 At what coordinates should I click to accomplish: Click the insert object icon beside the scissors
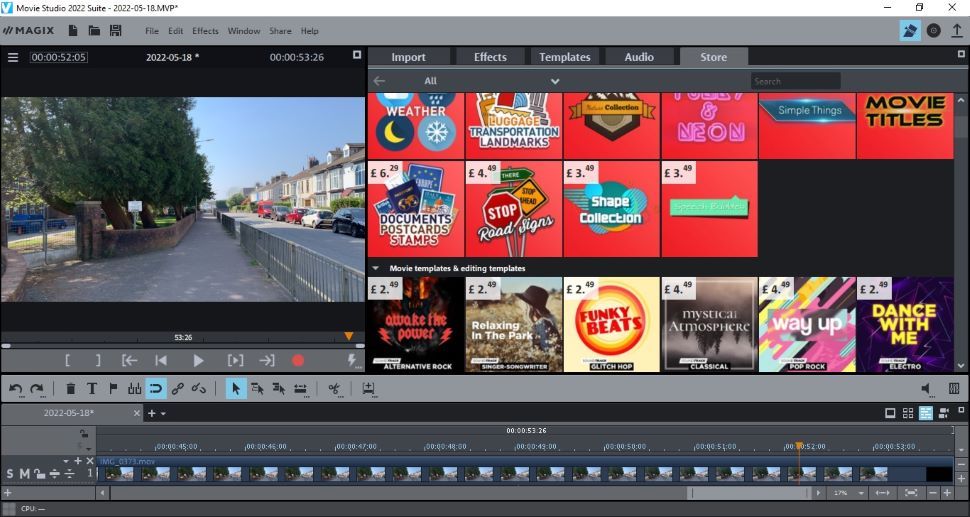tap(368, 389)
